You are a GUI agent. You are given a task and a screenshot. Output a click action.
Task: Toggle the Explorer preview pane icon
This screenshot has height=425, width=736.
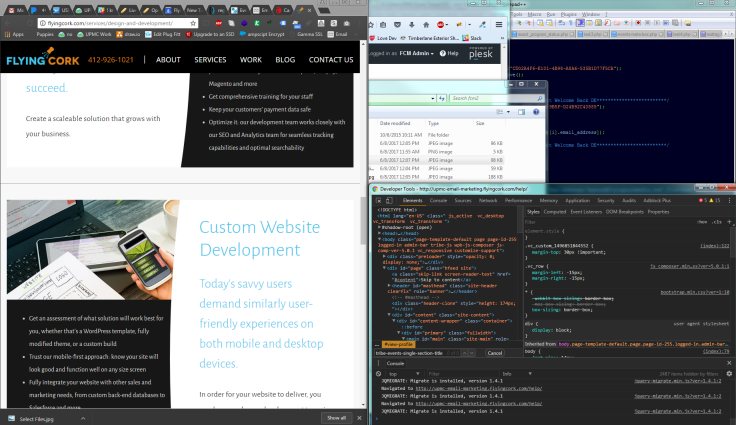coord(521,112)
